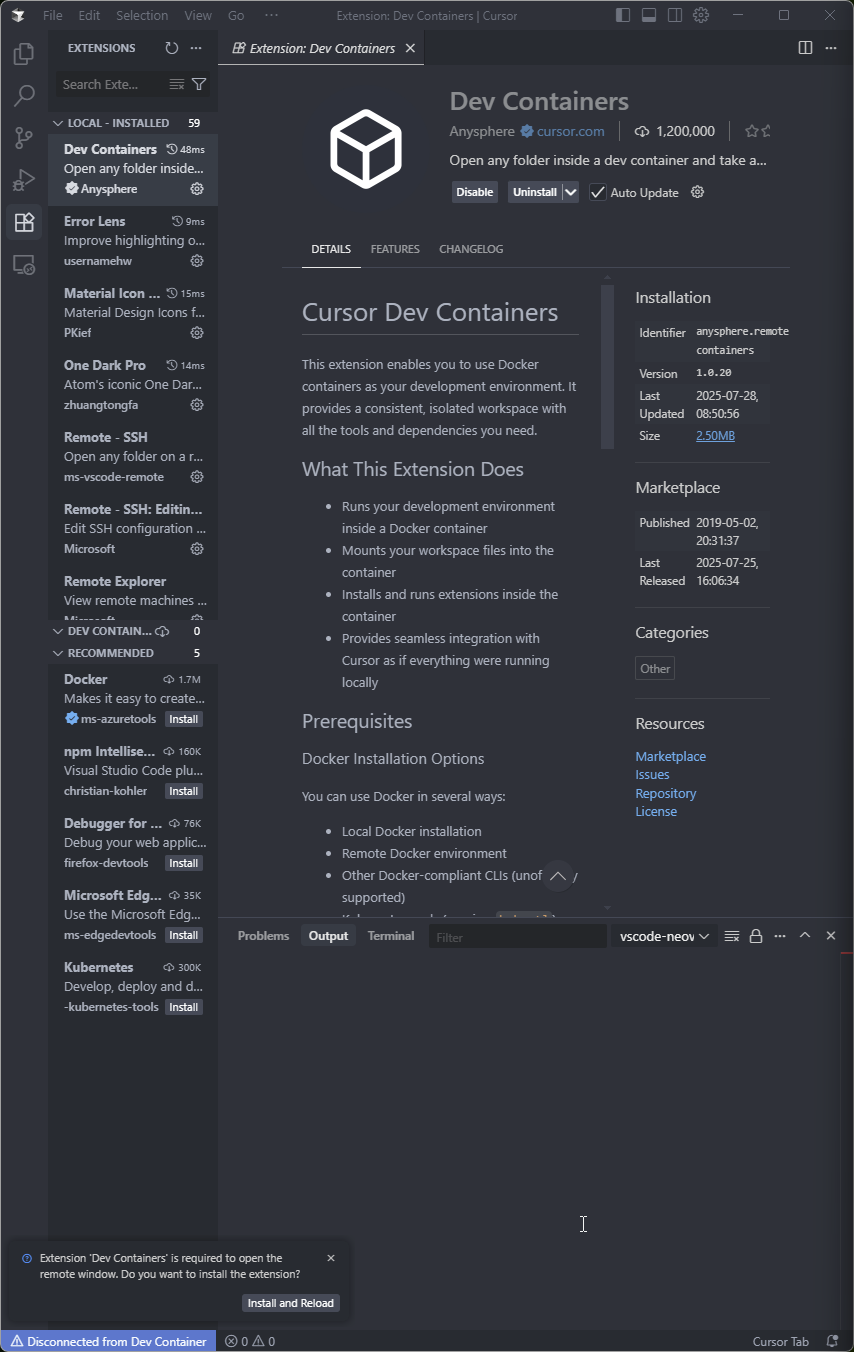The width and height of the screenshot is (854, 1352).
Task: Toggle panel layout icon in title bar
Action: pyautogui.click(x=649, y=15)
